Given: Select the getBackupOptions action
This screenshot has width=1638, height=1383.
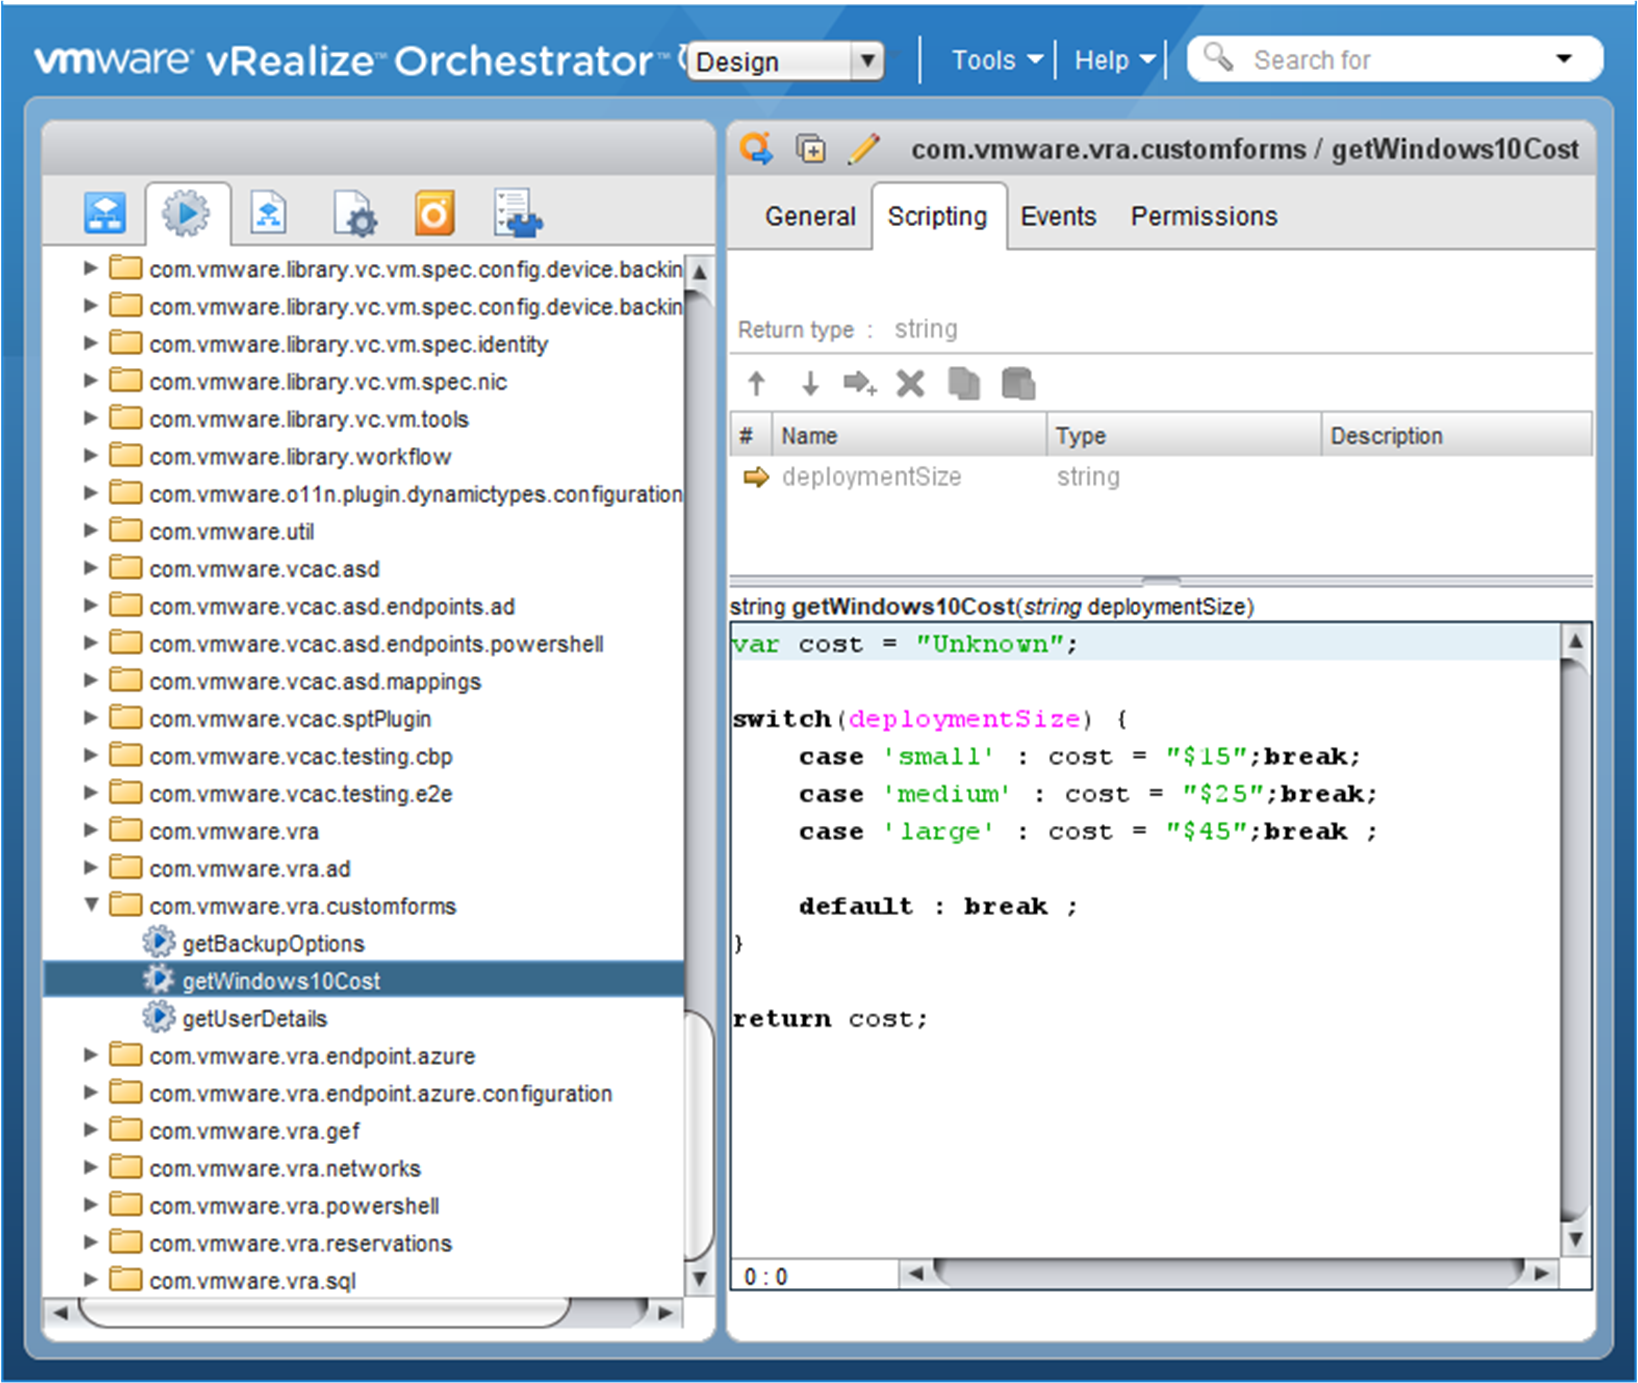Looking at the screenshot, I should pos(273,943).
